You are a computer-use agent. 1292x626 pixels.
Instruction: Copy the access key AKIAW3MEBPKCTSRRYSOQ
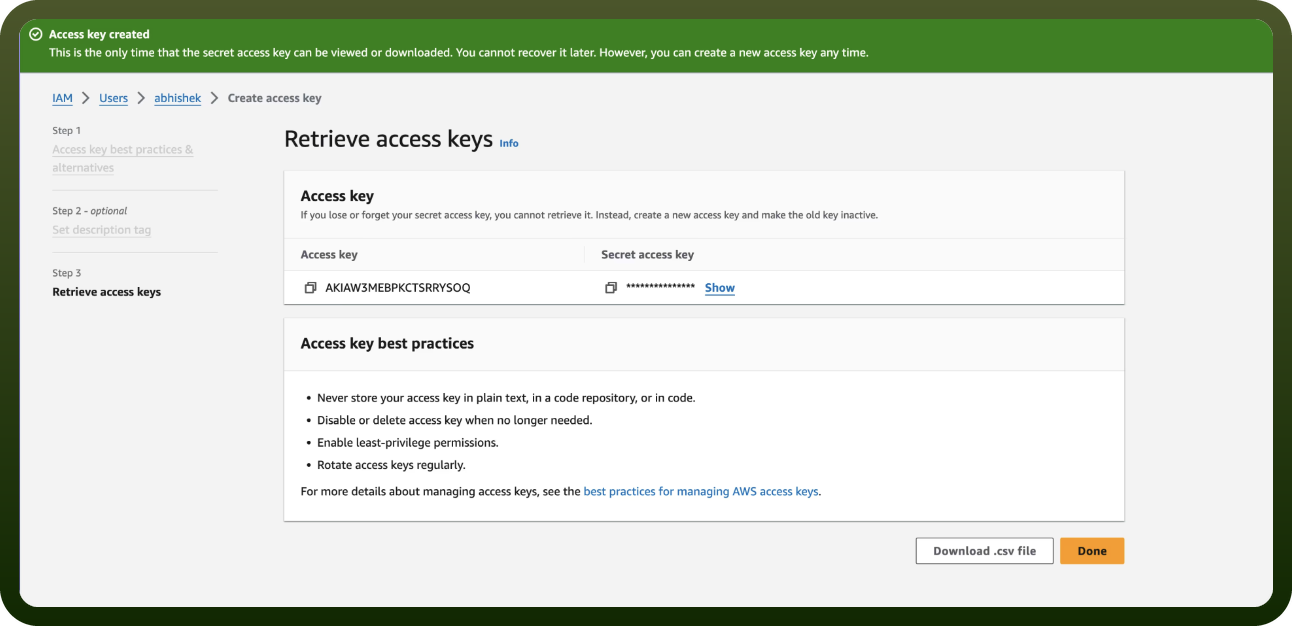[310, 288]
